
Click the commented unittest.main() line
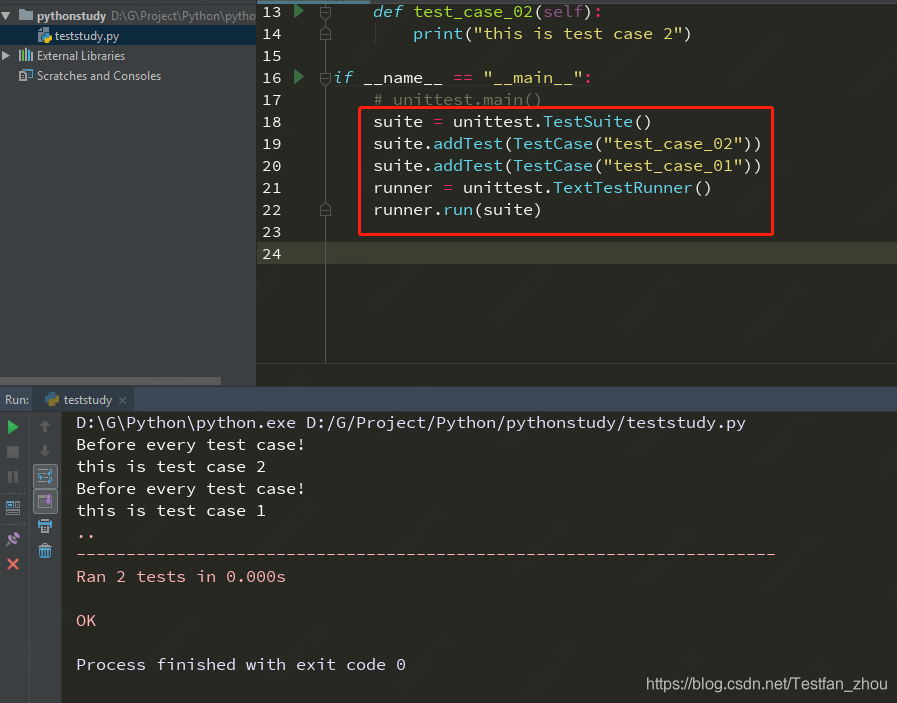pyautogui.click(x=457, y=100)
